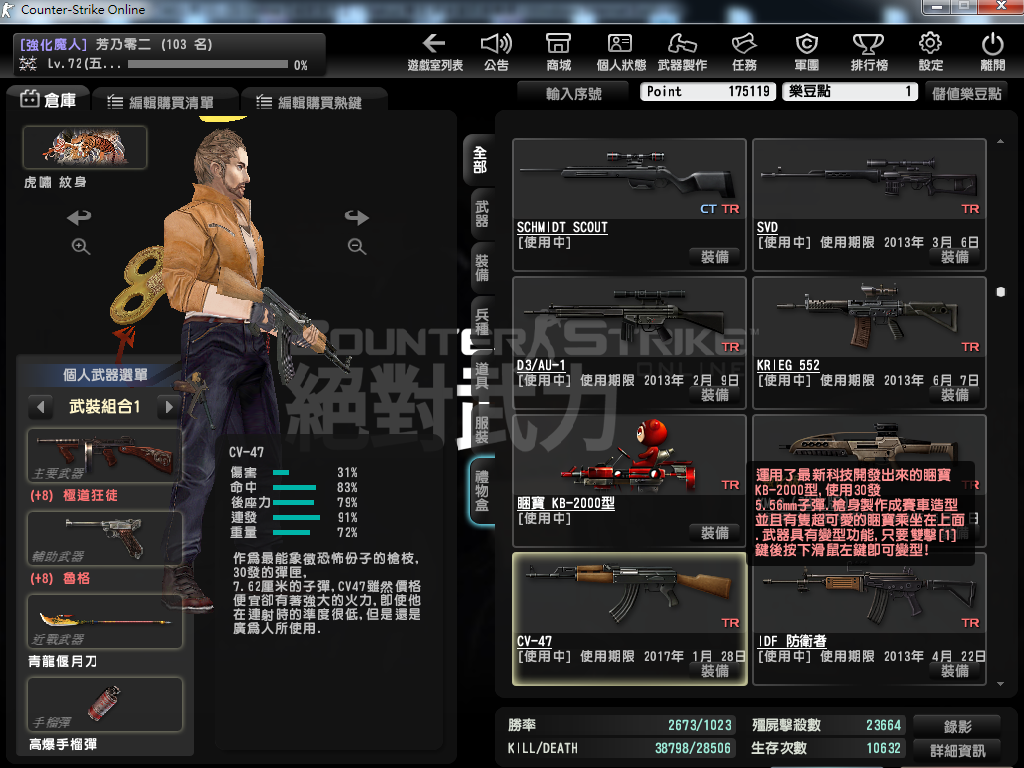
Task: Rotate character left with the curved arrow
Action: [x=79, y=216]
